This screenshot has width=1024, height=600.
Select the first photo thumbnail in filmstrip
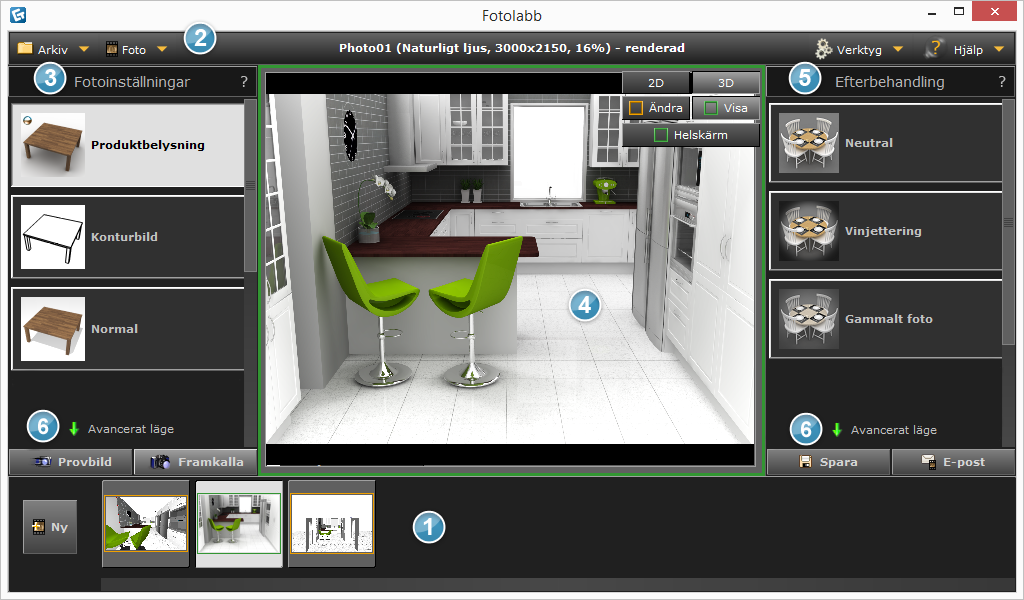146,524
